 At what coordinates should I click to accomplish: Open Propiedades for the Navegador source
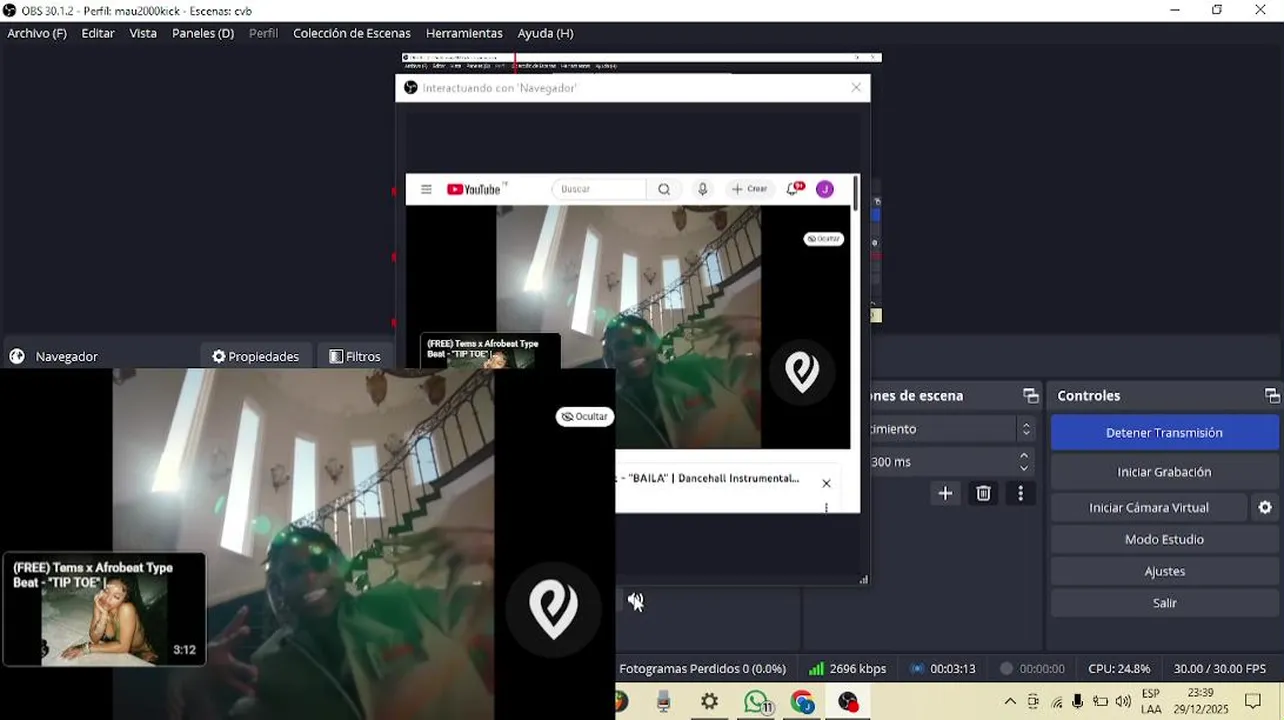click(256, 356)
